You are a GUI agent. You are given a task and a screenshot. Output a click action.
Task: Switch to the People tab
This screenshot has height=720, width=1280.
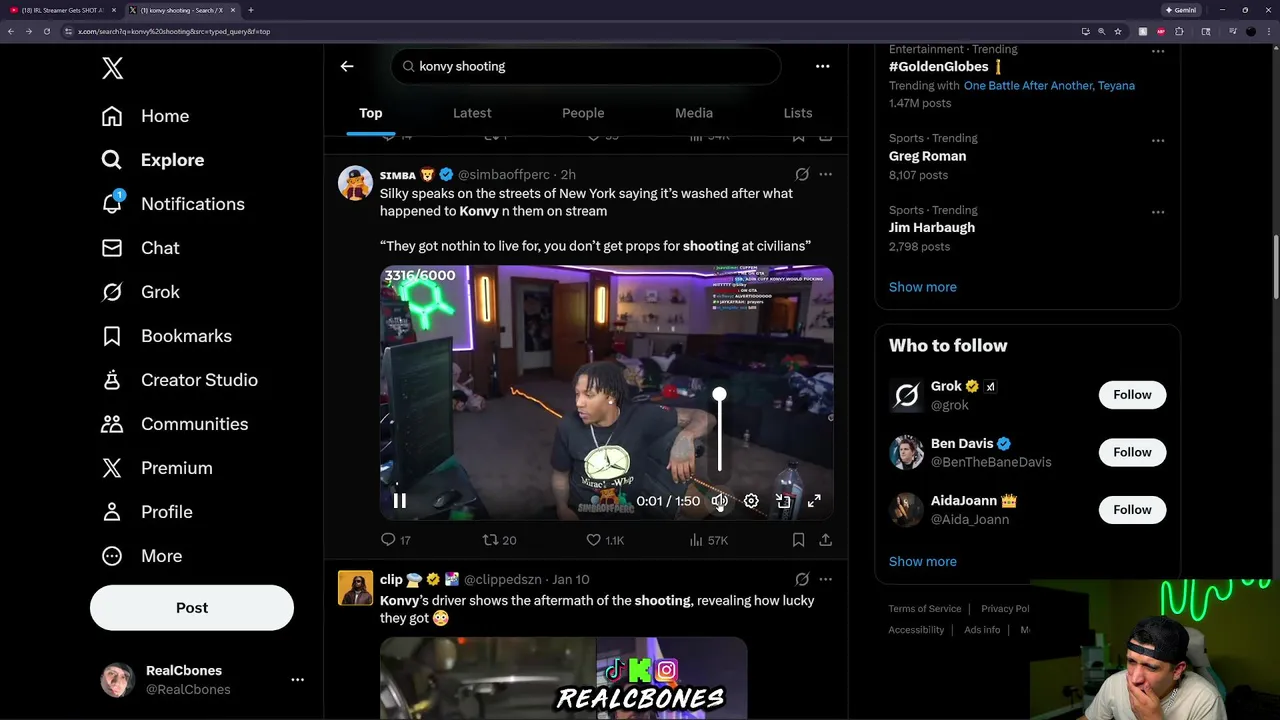(583, 113)
